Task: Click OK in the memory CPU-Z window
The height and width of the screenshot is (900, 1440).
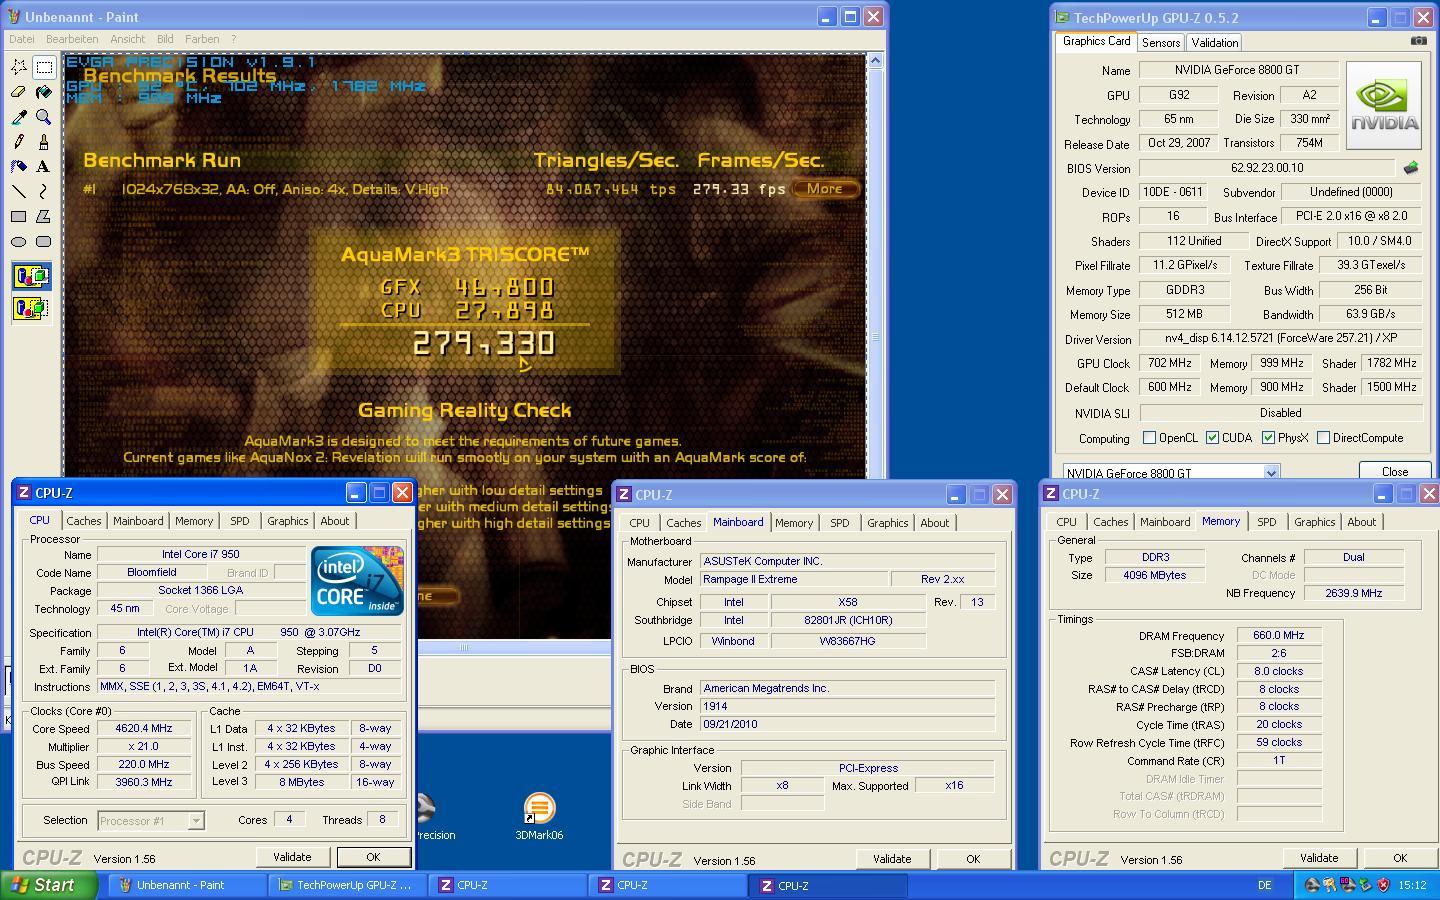Action: click(1400, 858)
